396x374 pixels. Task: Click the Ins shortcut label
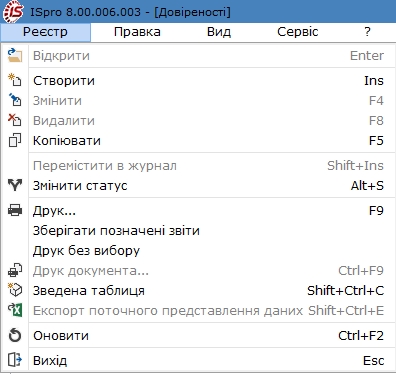pyautogui.click(x=374, y=81)
